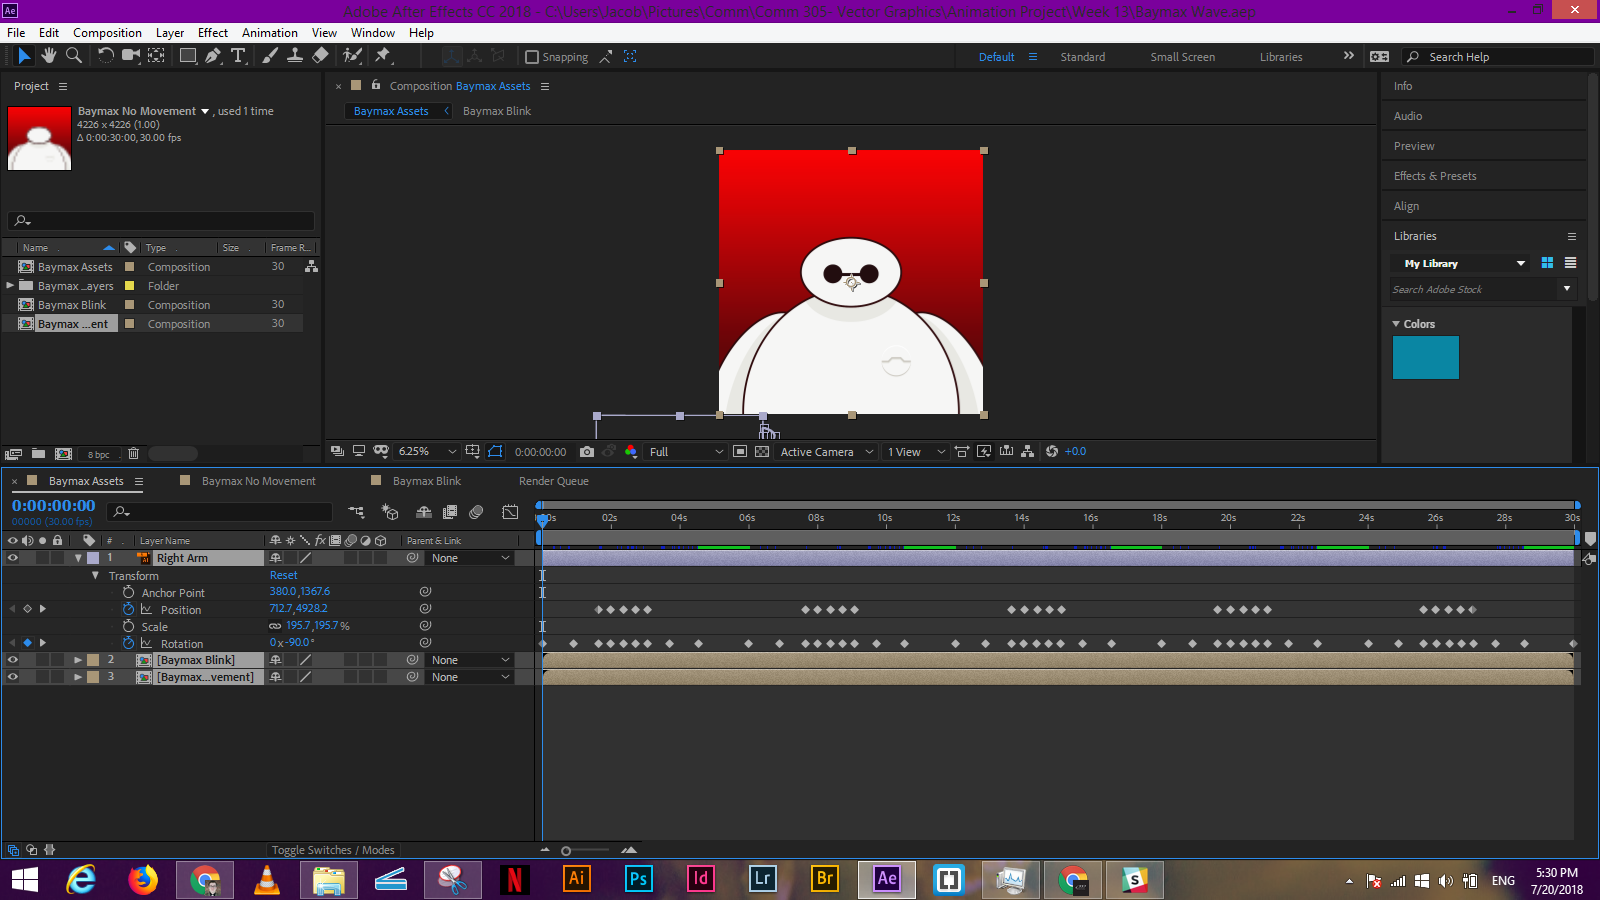
Task: Switch to the Baymax Blink timeline tab
Action: [426, 481]
